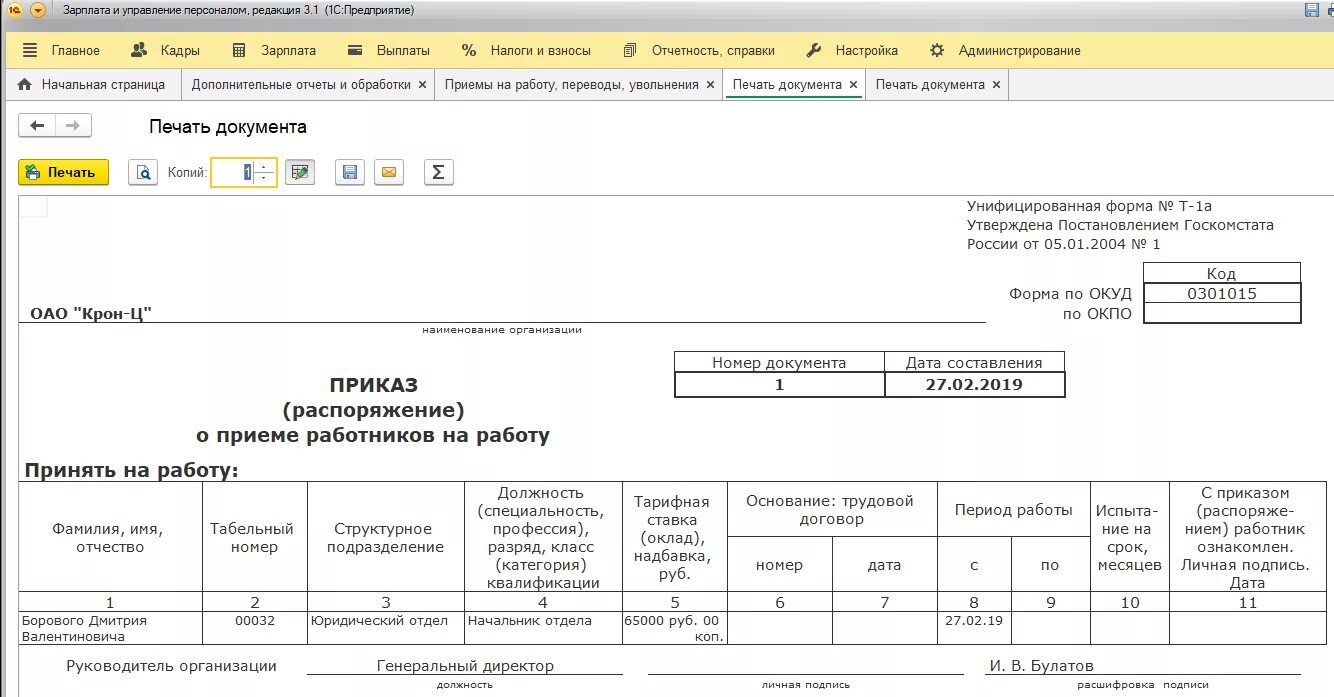Go back with the left arrow
The width and height of the screenshot is (1334, 697).
37,126
